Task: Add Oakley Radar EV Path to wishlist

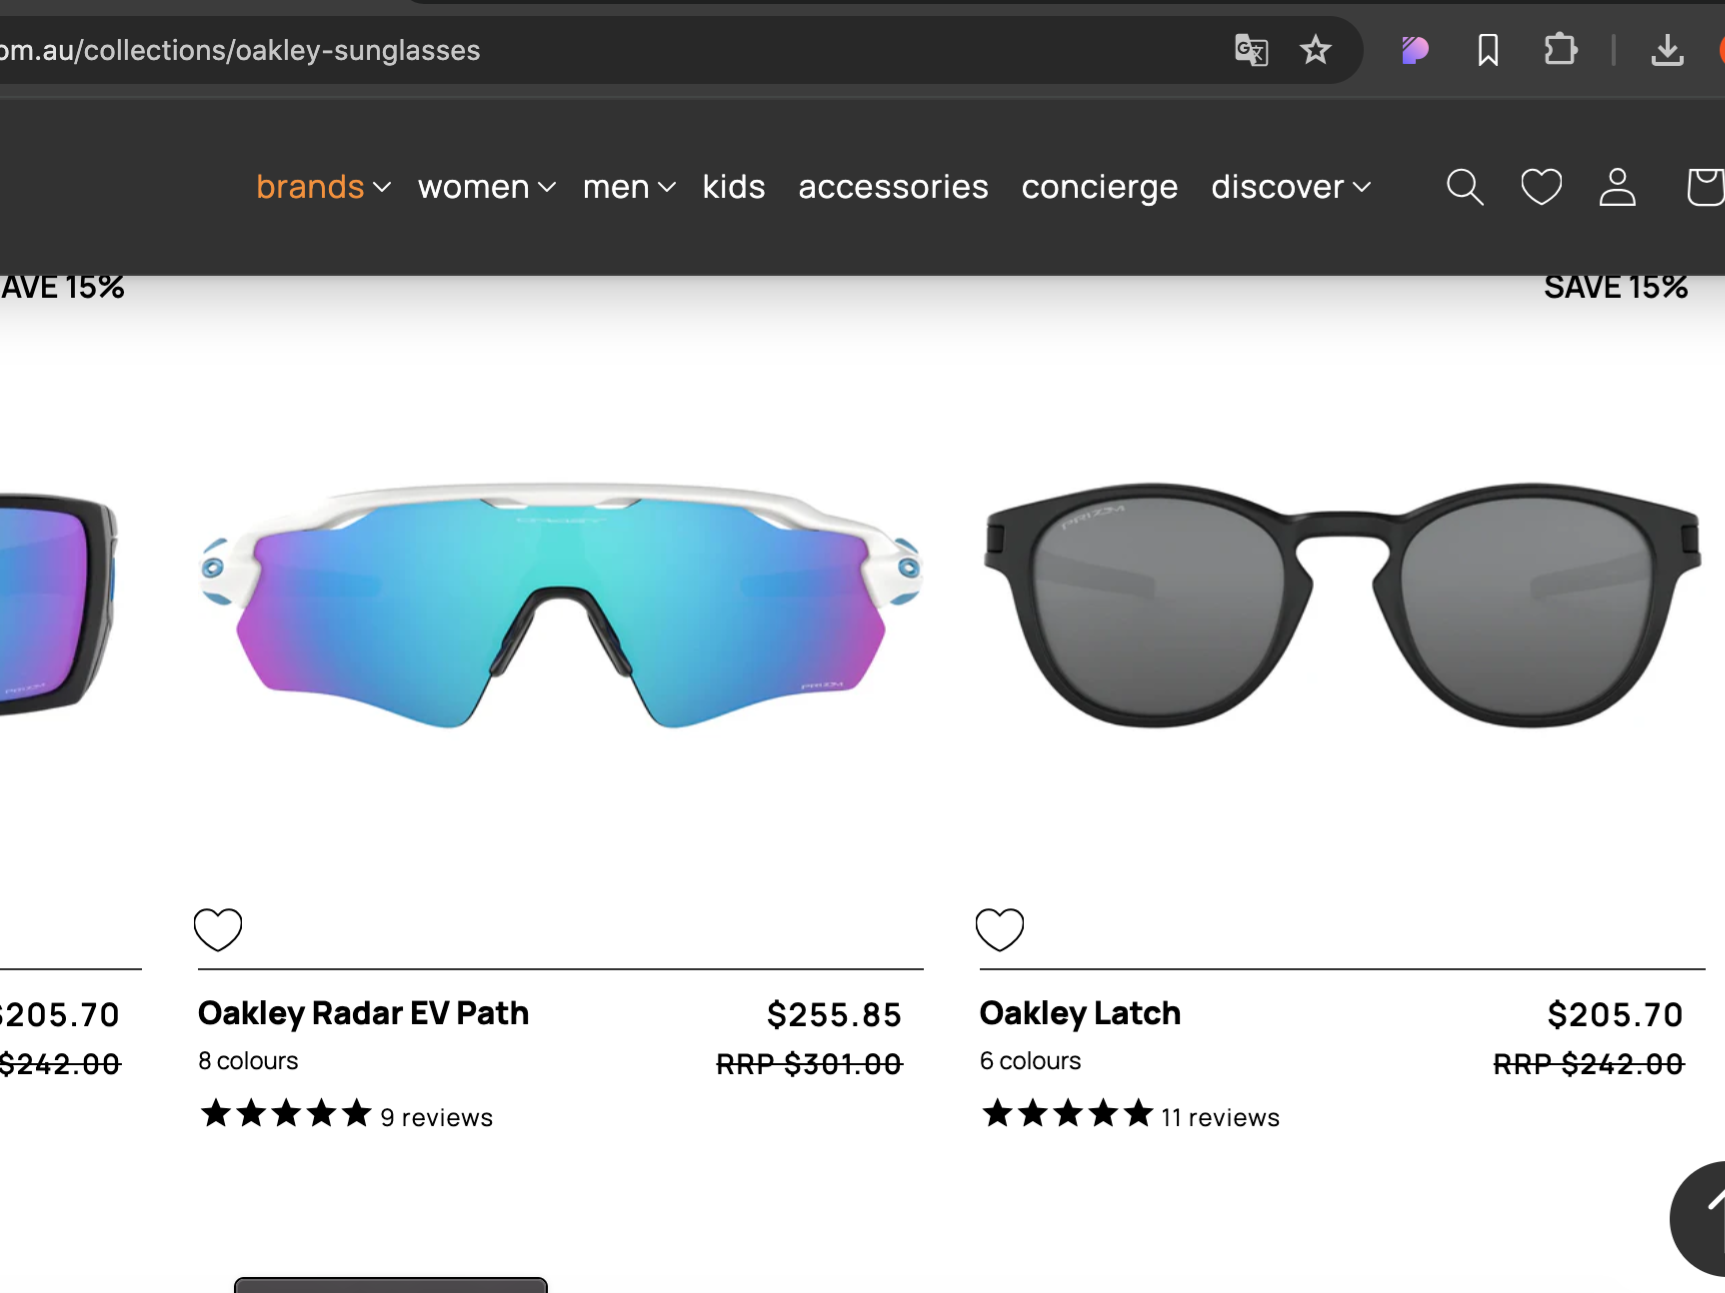Action: (218, 929)
